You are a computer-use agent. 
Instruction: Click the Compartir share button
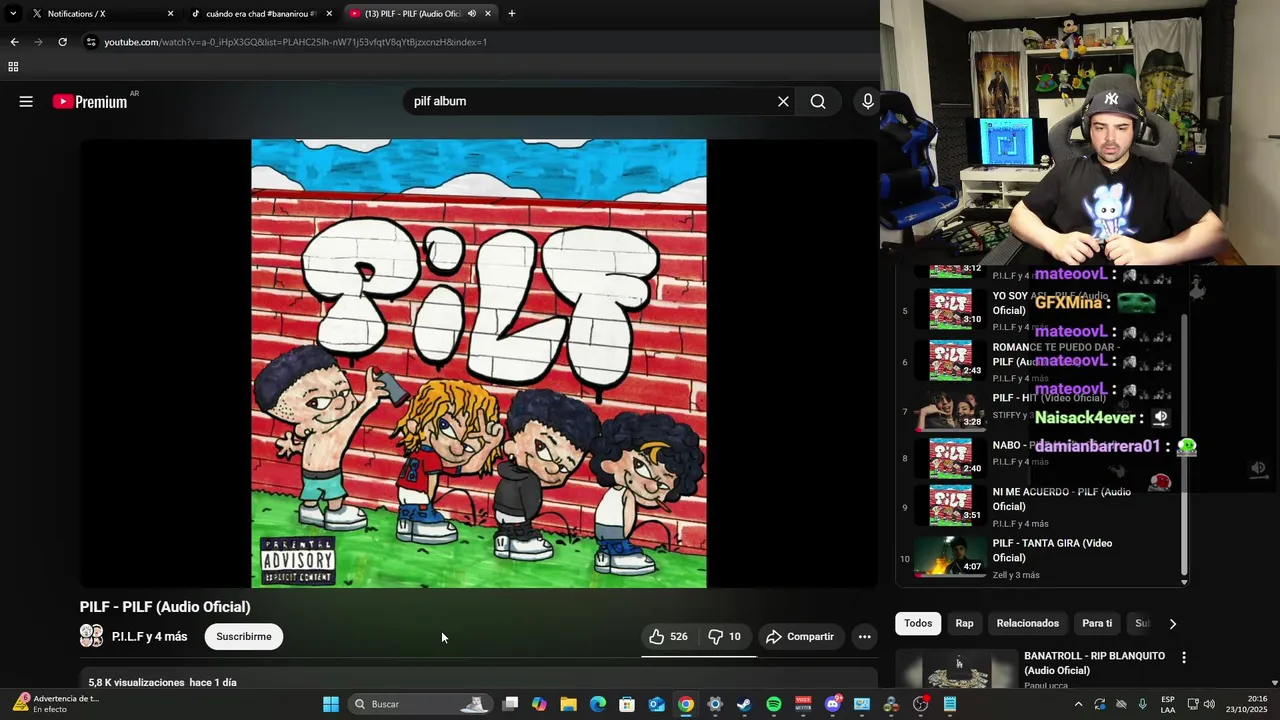(800, 636)
